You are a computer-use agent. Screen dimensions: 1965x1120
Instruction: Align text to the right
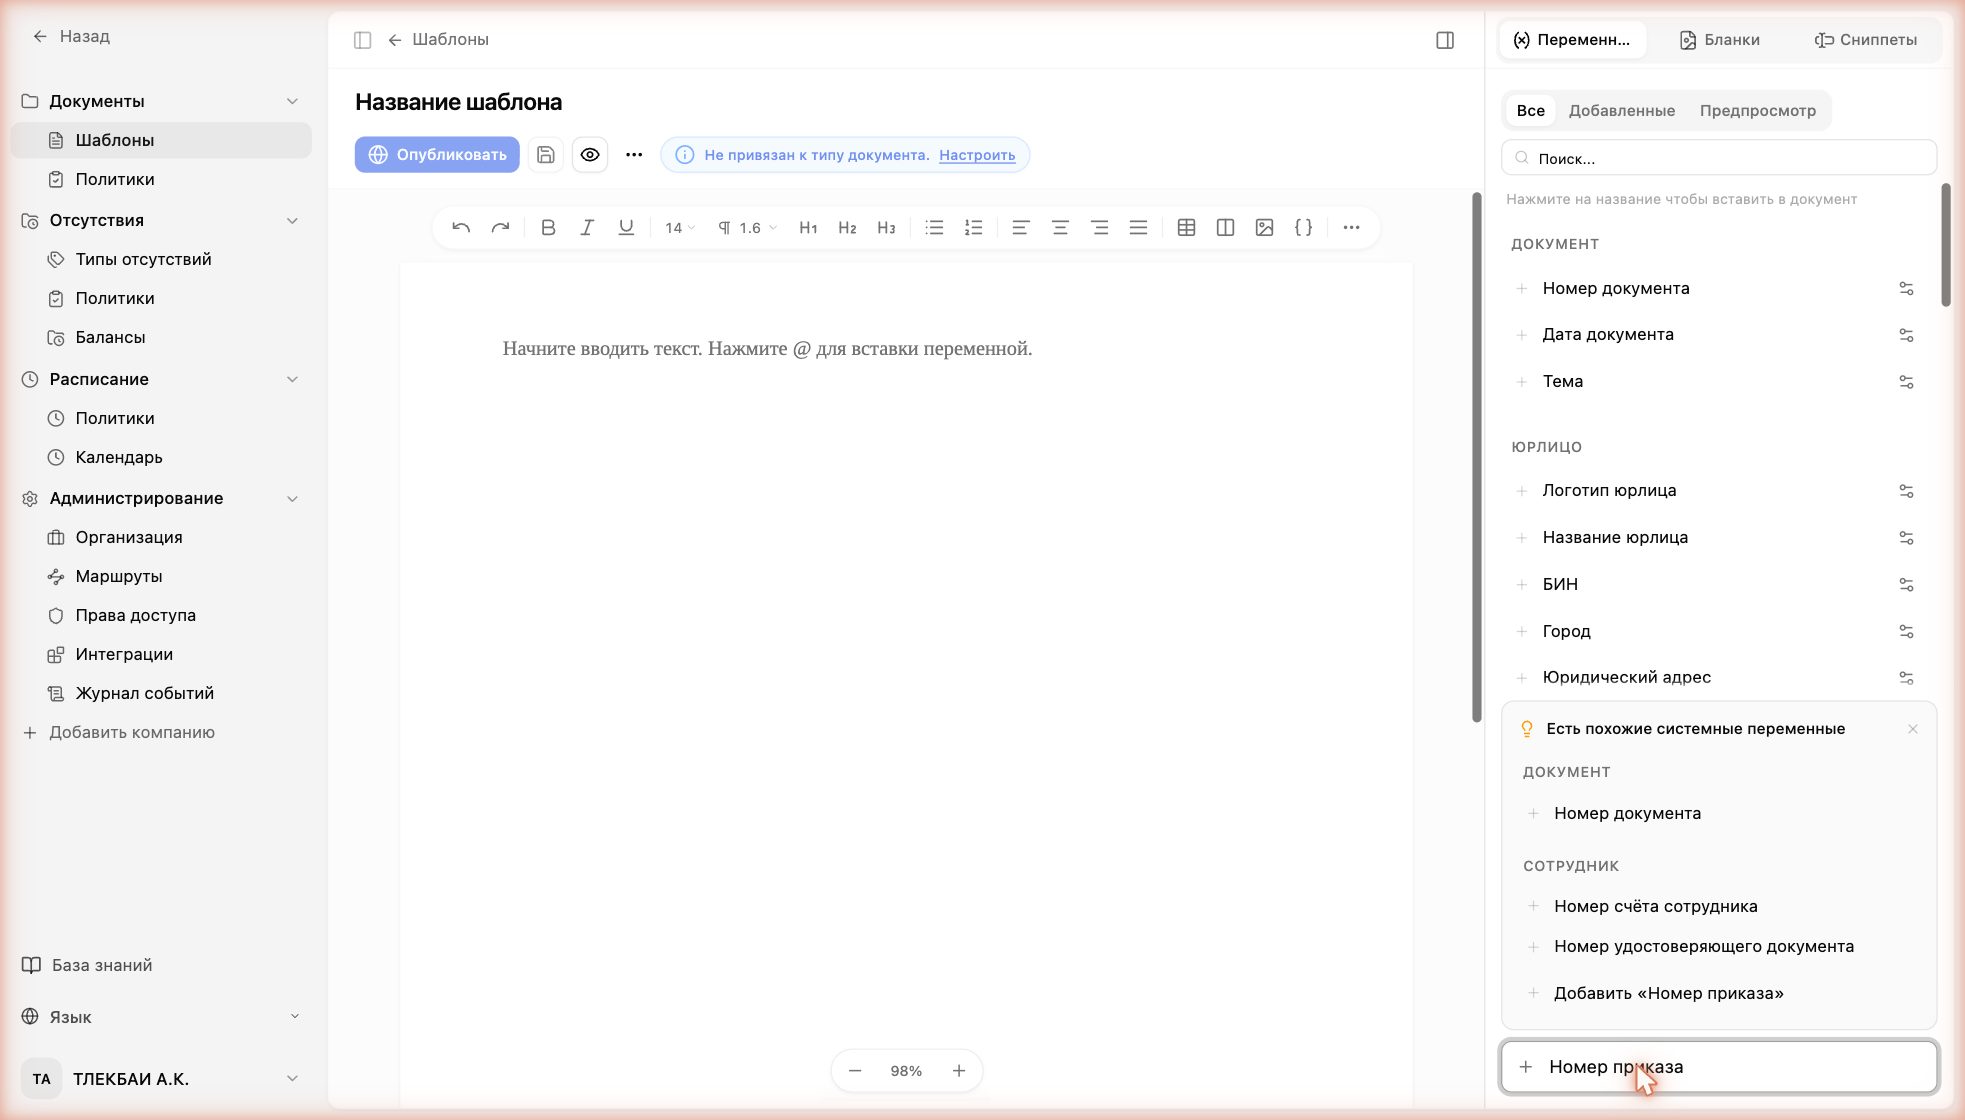1099,228
